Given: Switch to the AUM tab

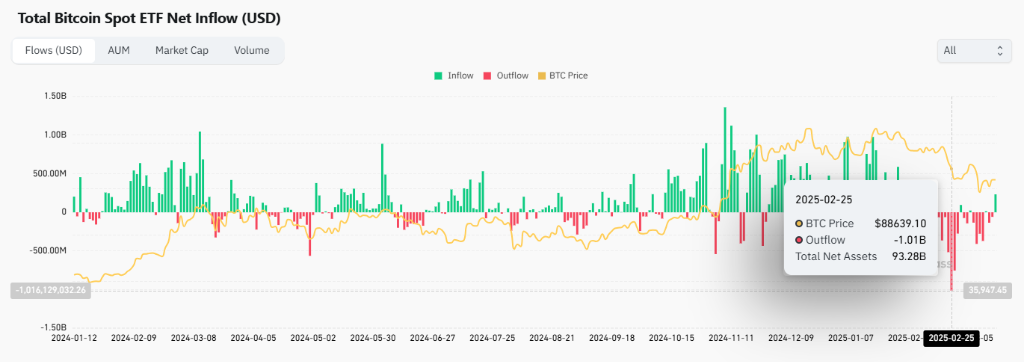Looking at the screenshot, I should tap(119, 50).
